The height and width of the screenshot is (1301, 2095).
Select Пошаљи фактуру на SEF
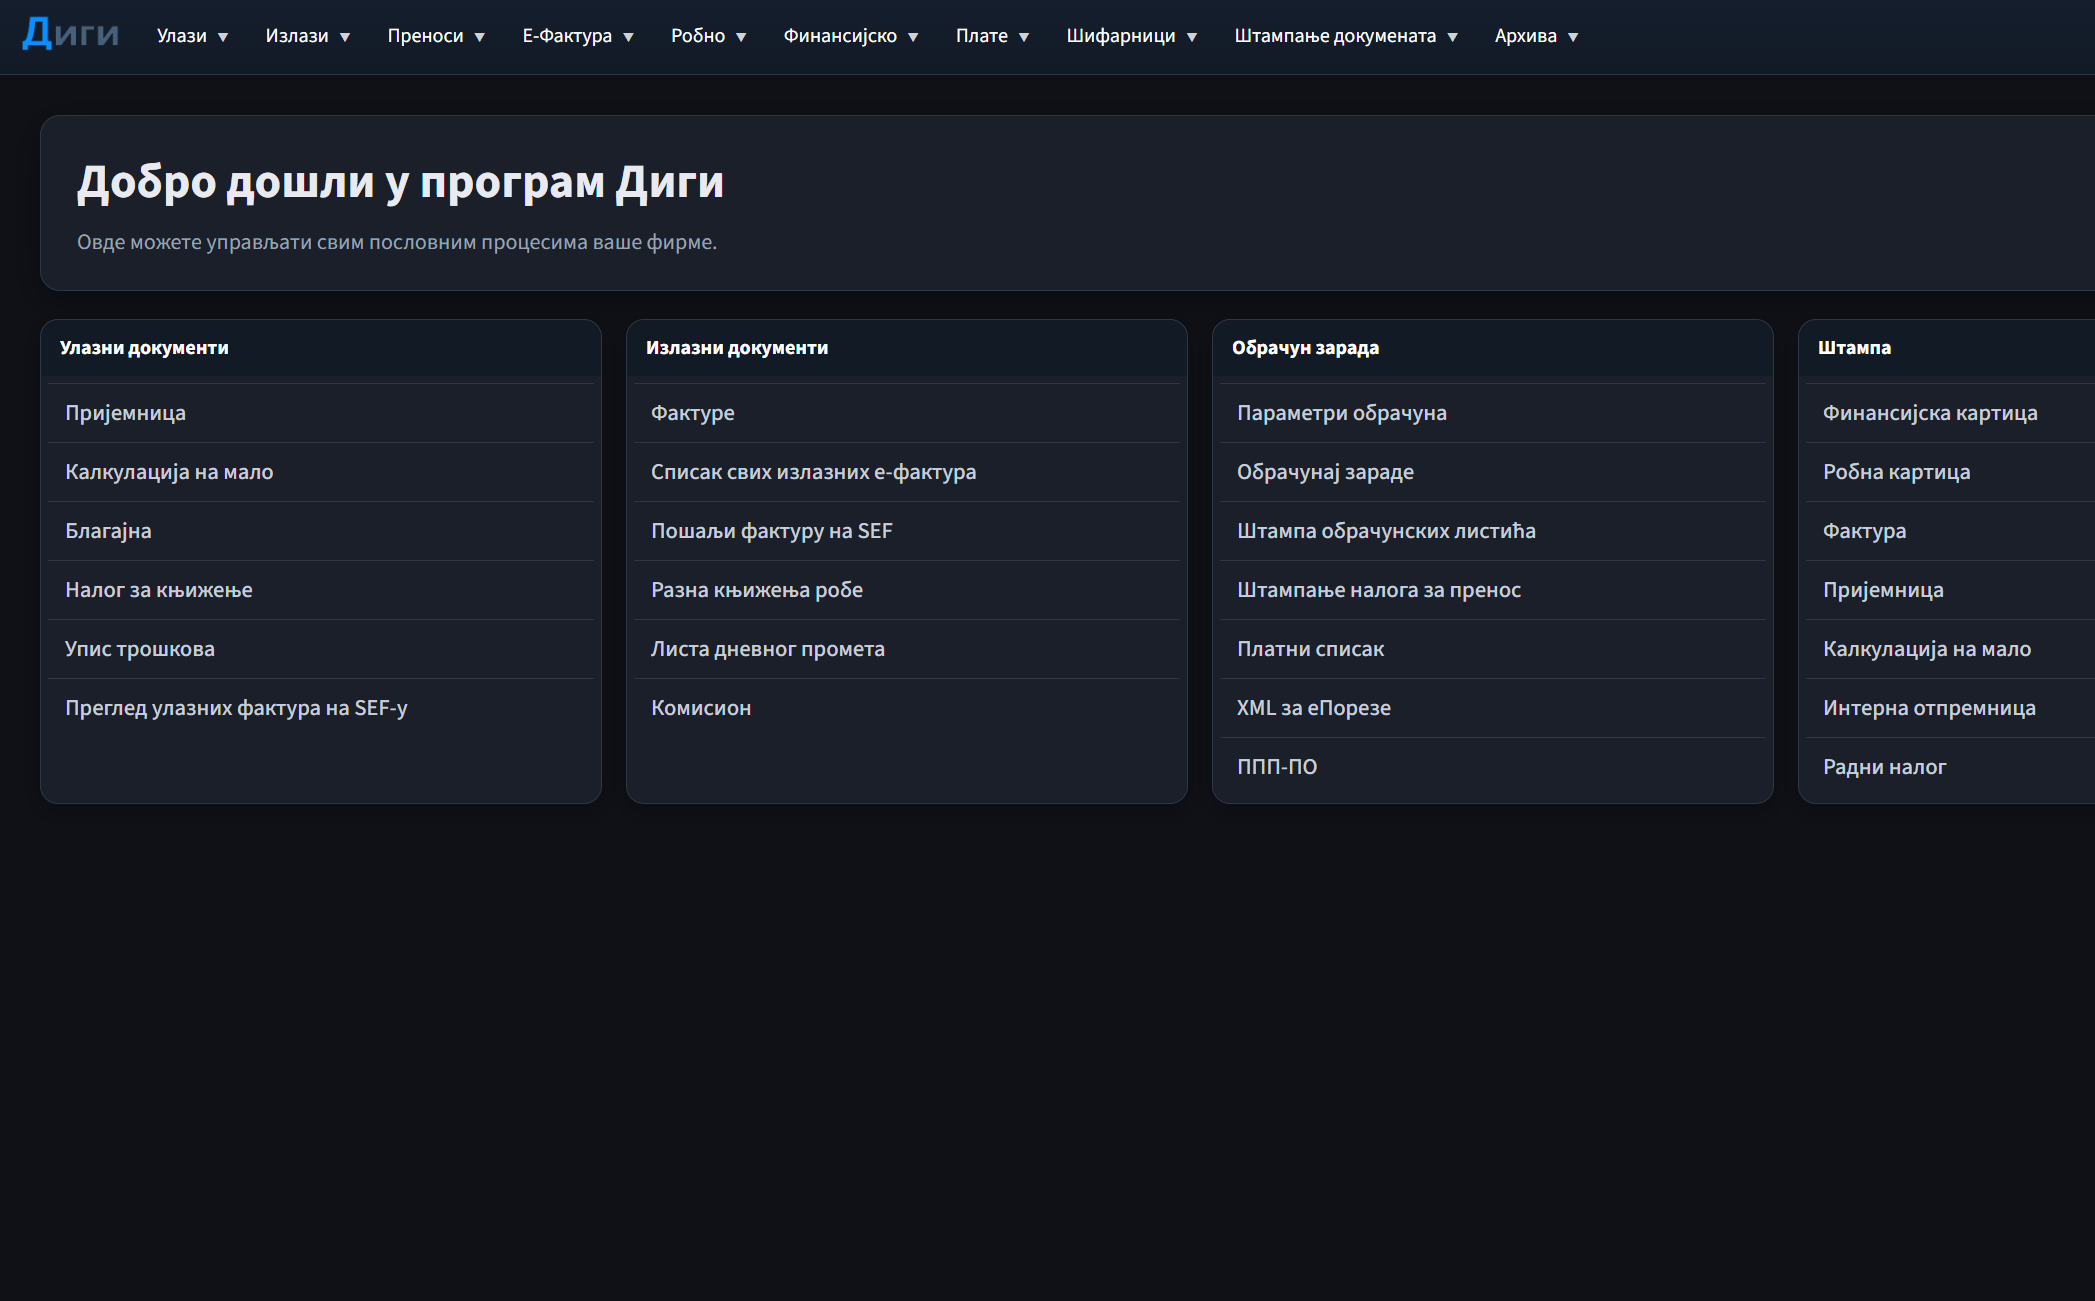(x=907, y=531)
